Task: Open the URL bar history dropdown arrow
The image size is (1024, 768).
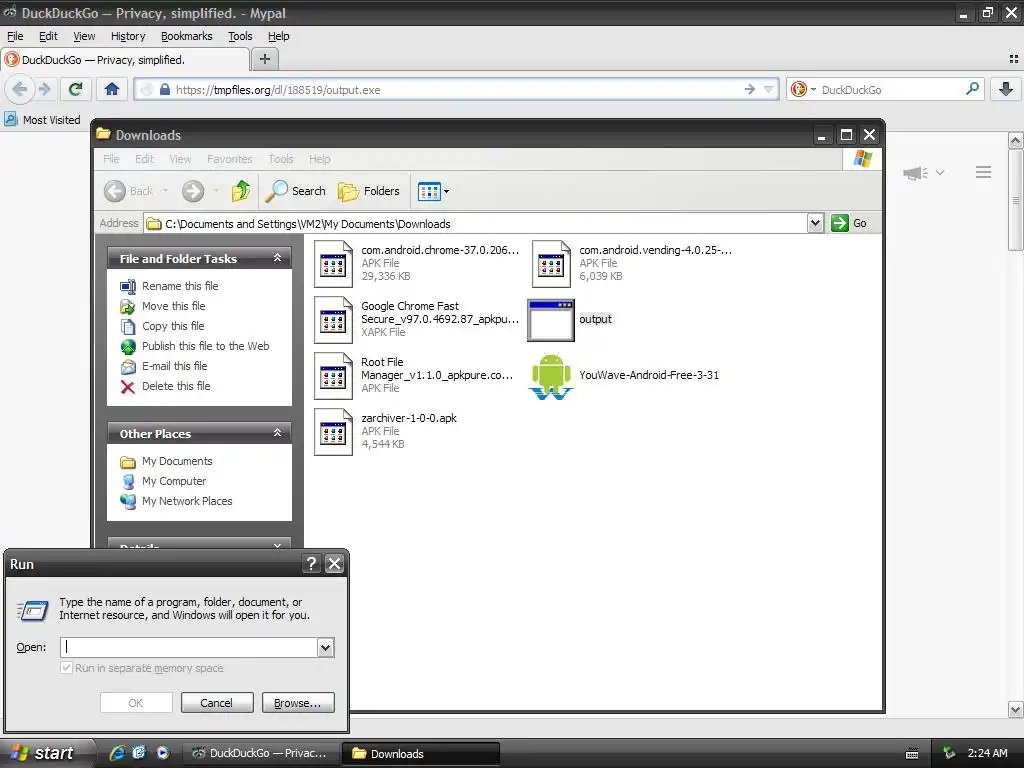Action: click(769, 89)
